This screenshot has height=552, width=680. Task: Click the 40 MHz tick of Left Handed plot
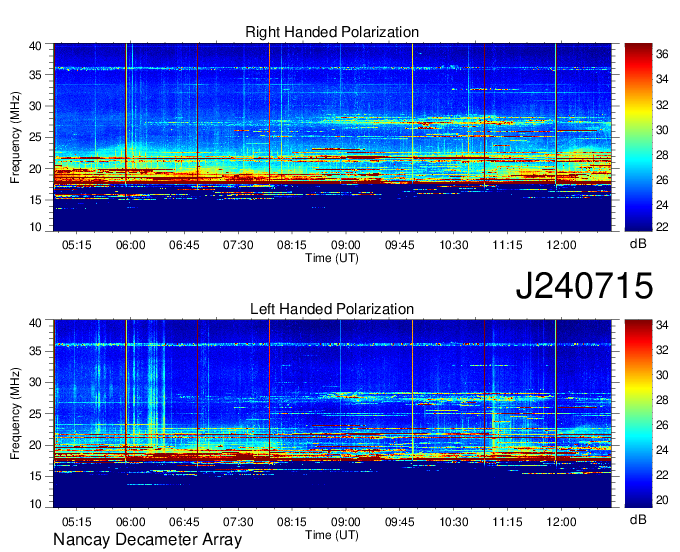click(35, 323)
